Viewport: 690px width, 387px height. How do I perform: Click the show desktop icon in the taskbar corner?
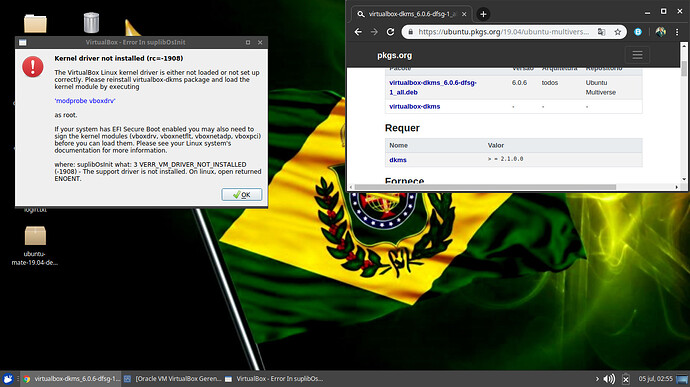(682, 379)
